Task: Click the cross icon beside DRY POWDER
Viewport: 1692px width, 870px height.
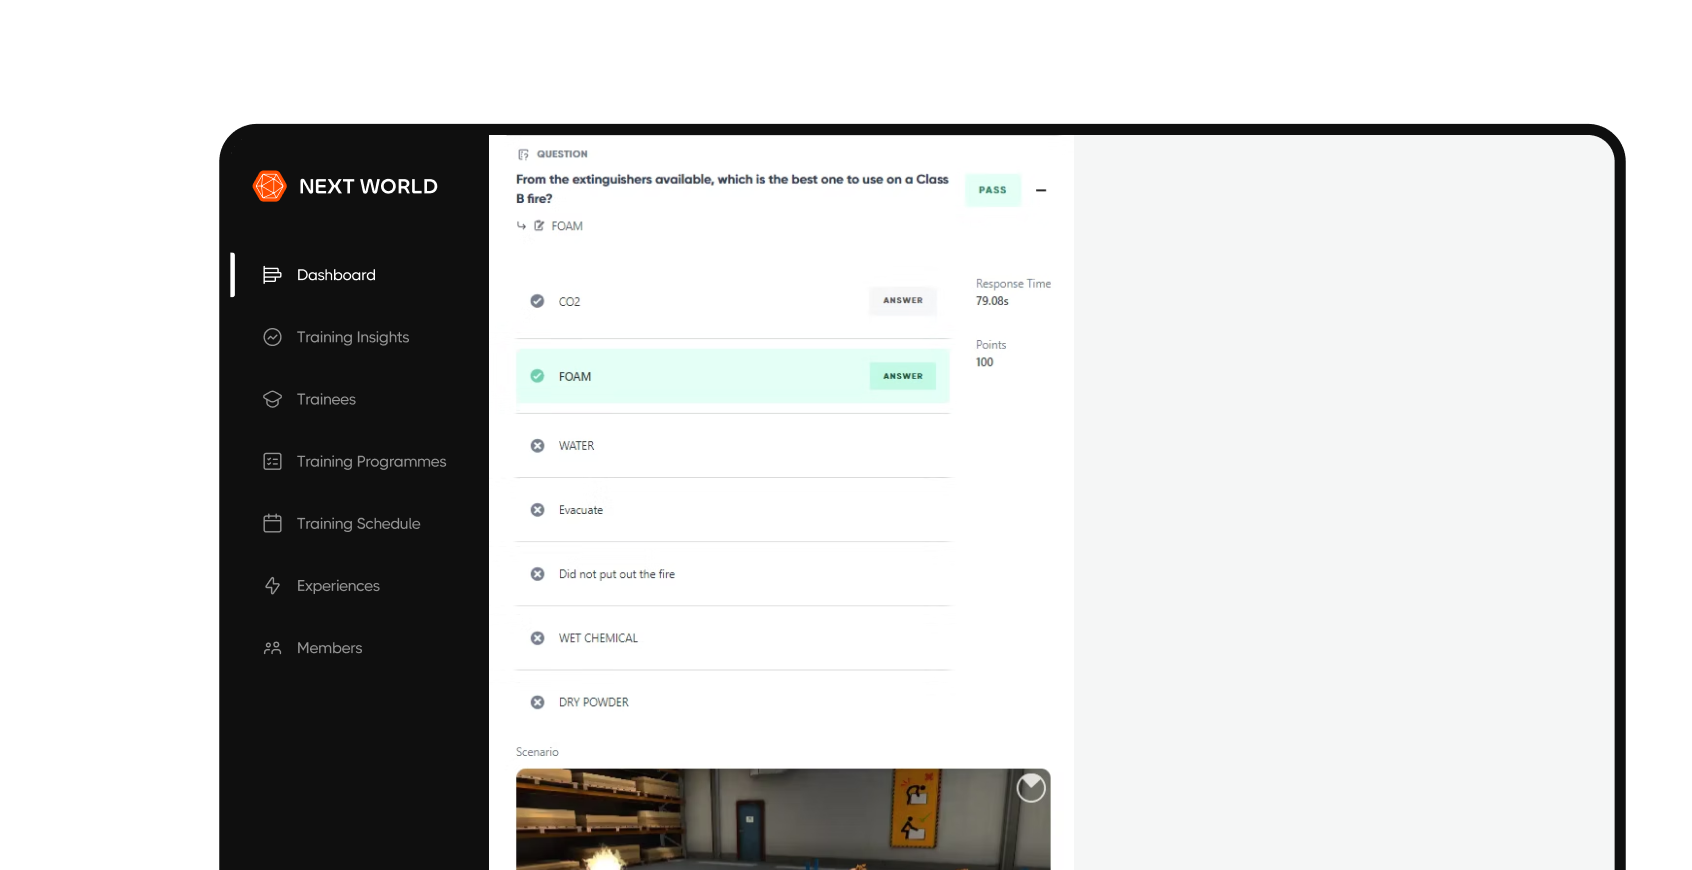Action: (537, 702)
